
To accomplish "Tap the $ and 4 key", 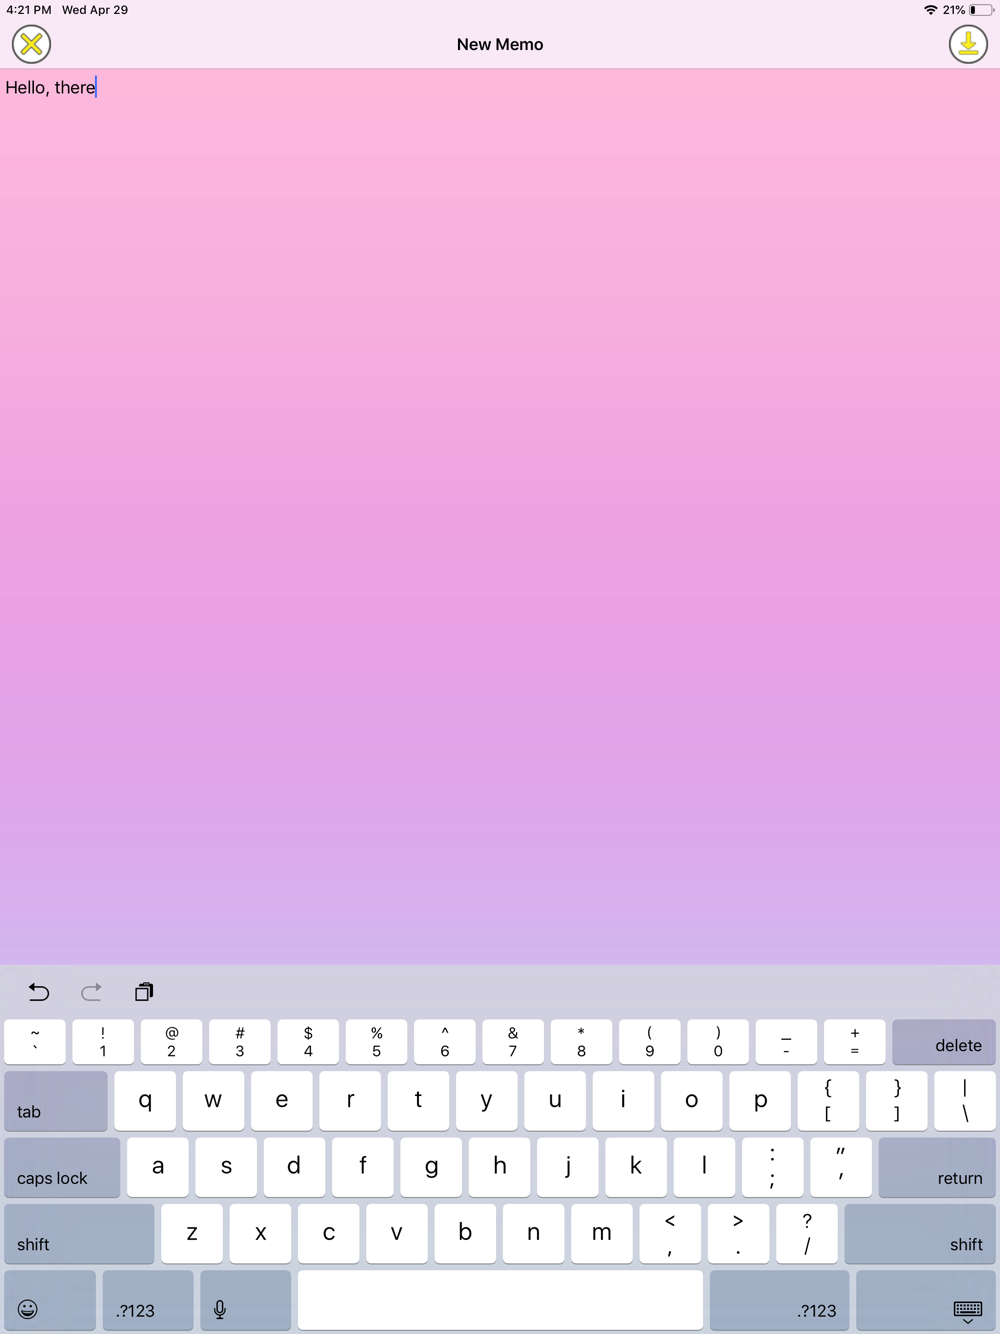I will pyautogui.click(x=308, y=1042).
